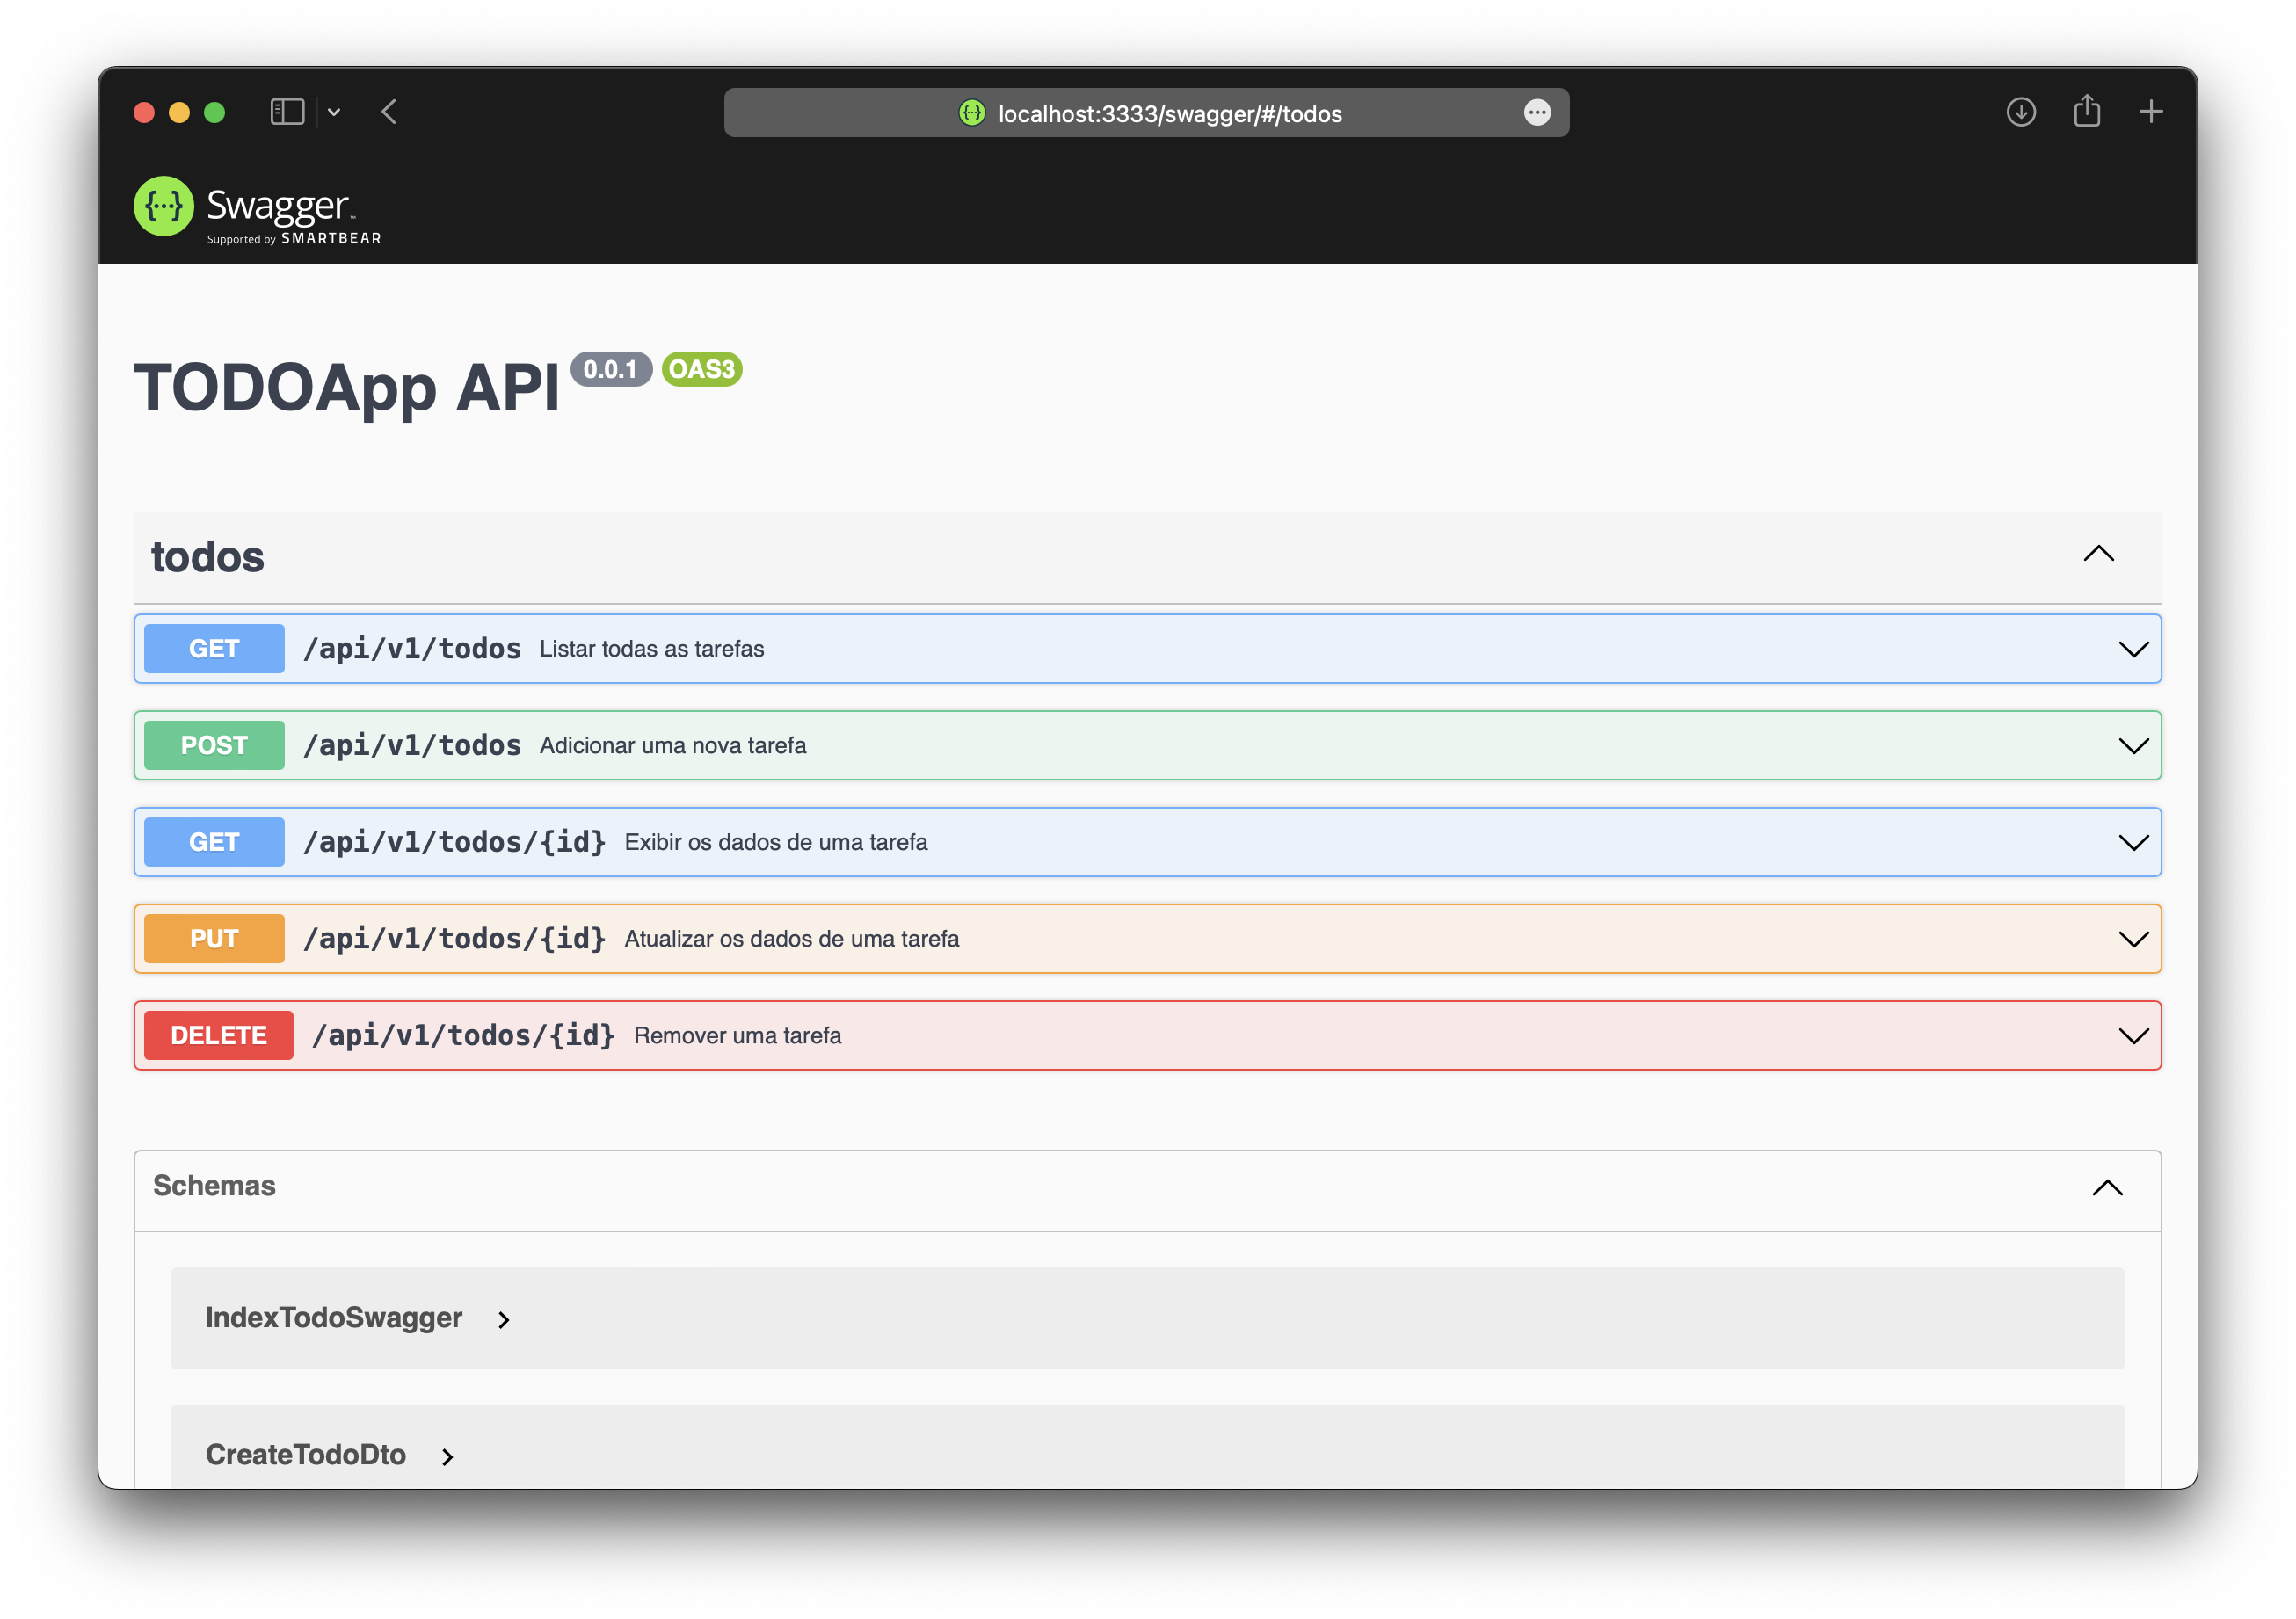Viewport: 2296px width, 1619px height.
Task: Toggle the Safari sidebar icon
Action: (287, 112)
